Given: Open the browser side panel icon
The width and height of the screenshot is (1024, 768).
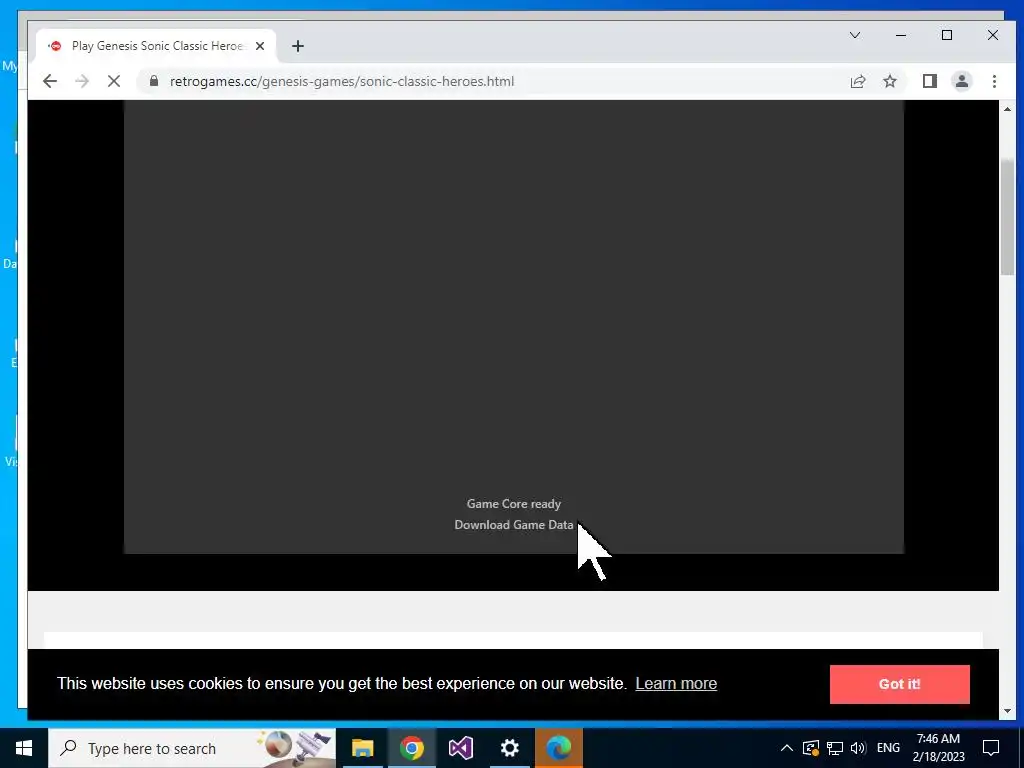Looking at the screenshot, I should tap(929, 81).
